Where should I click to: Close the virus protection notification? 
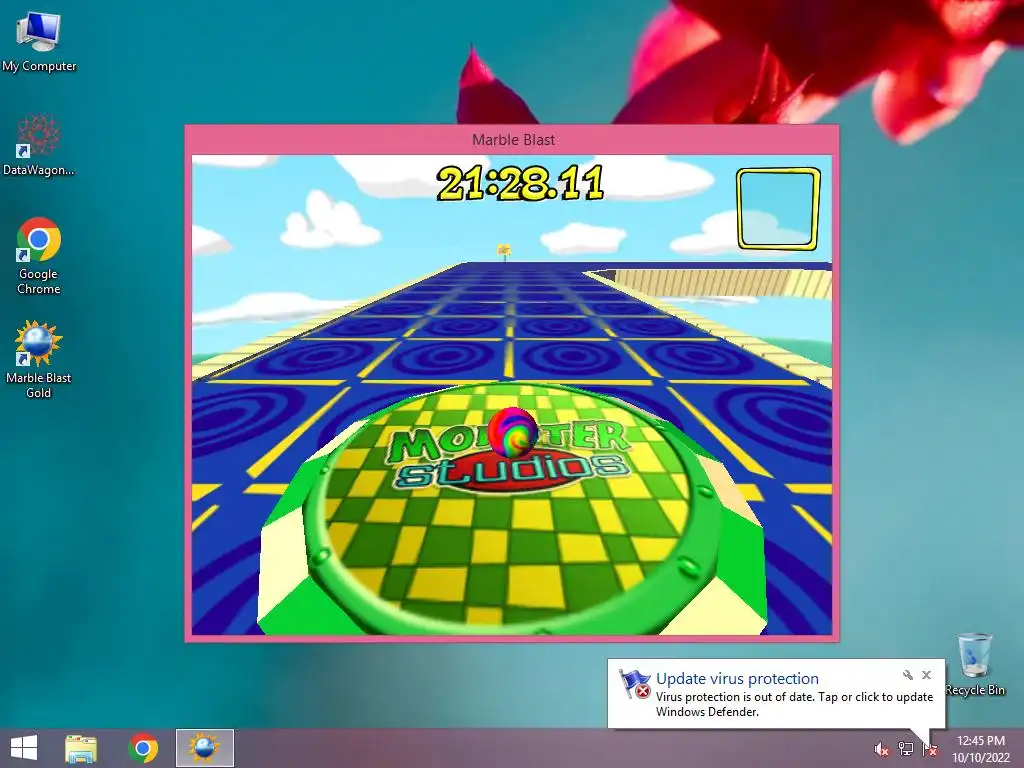927,675
